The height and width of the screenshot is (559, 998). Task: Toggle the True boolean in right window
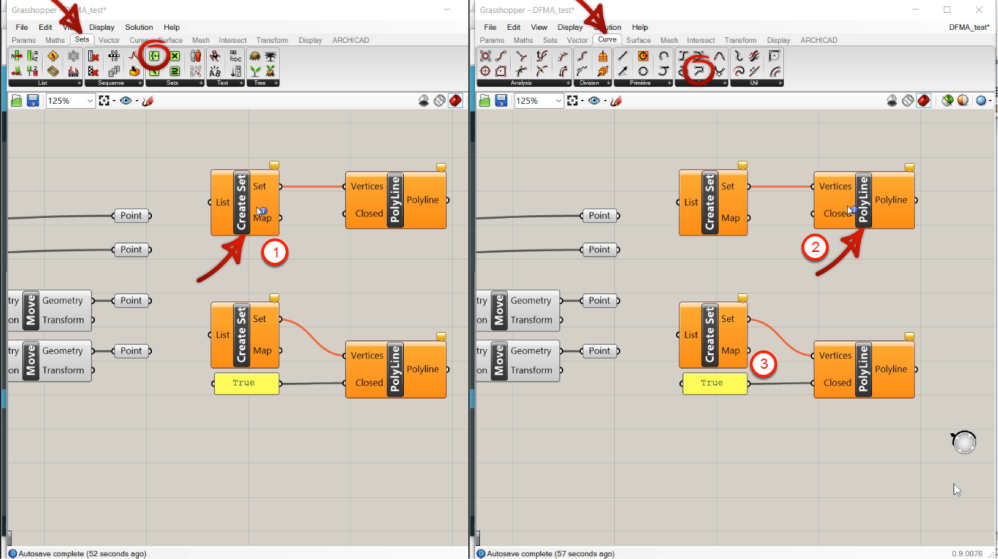coord(715,383)
